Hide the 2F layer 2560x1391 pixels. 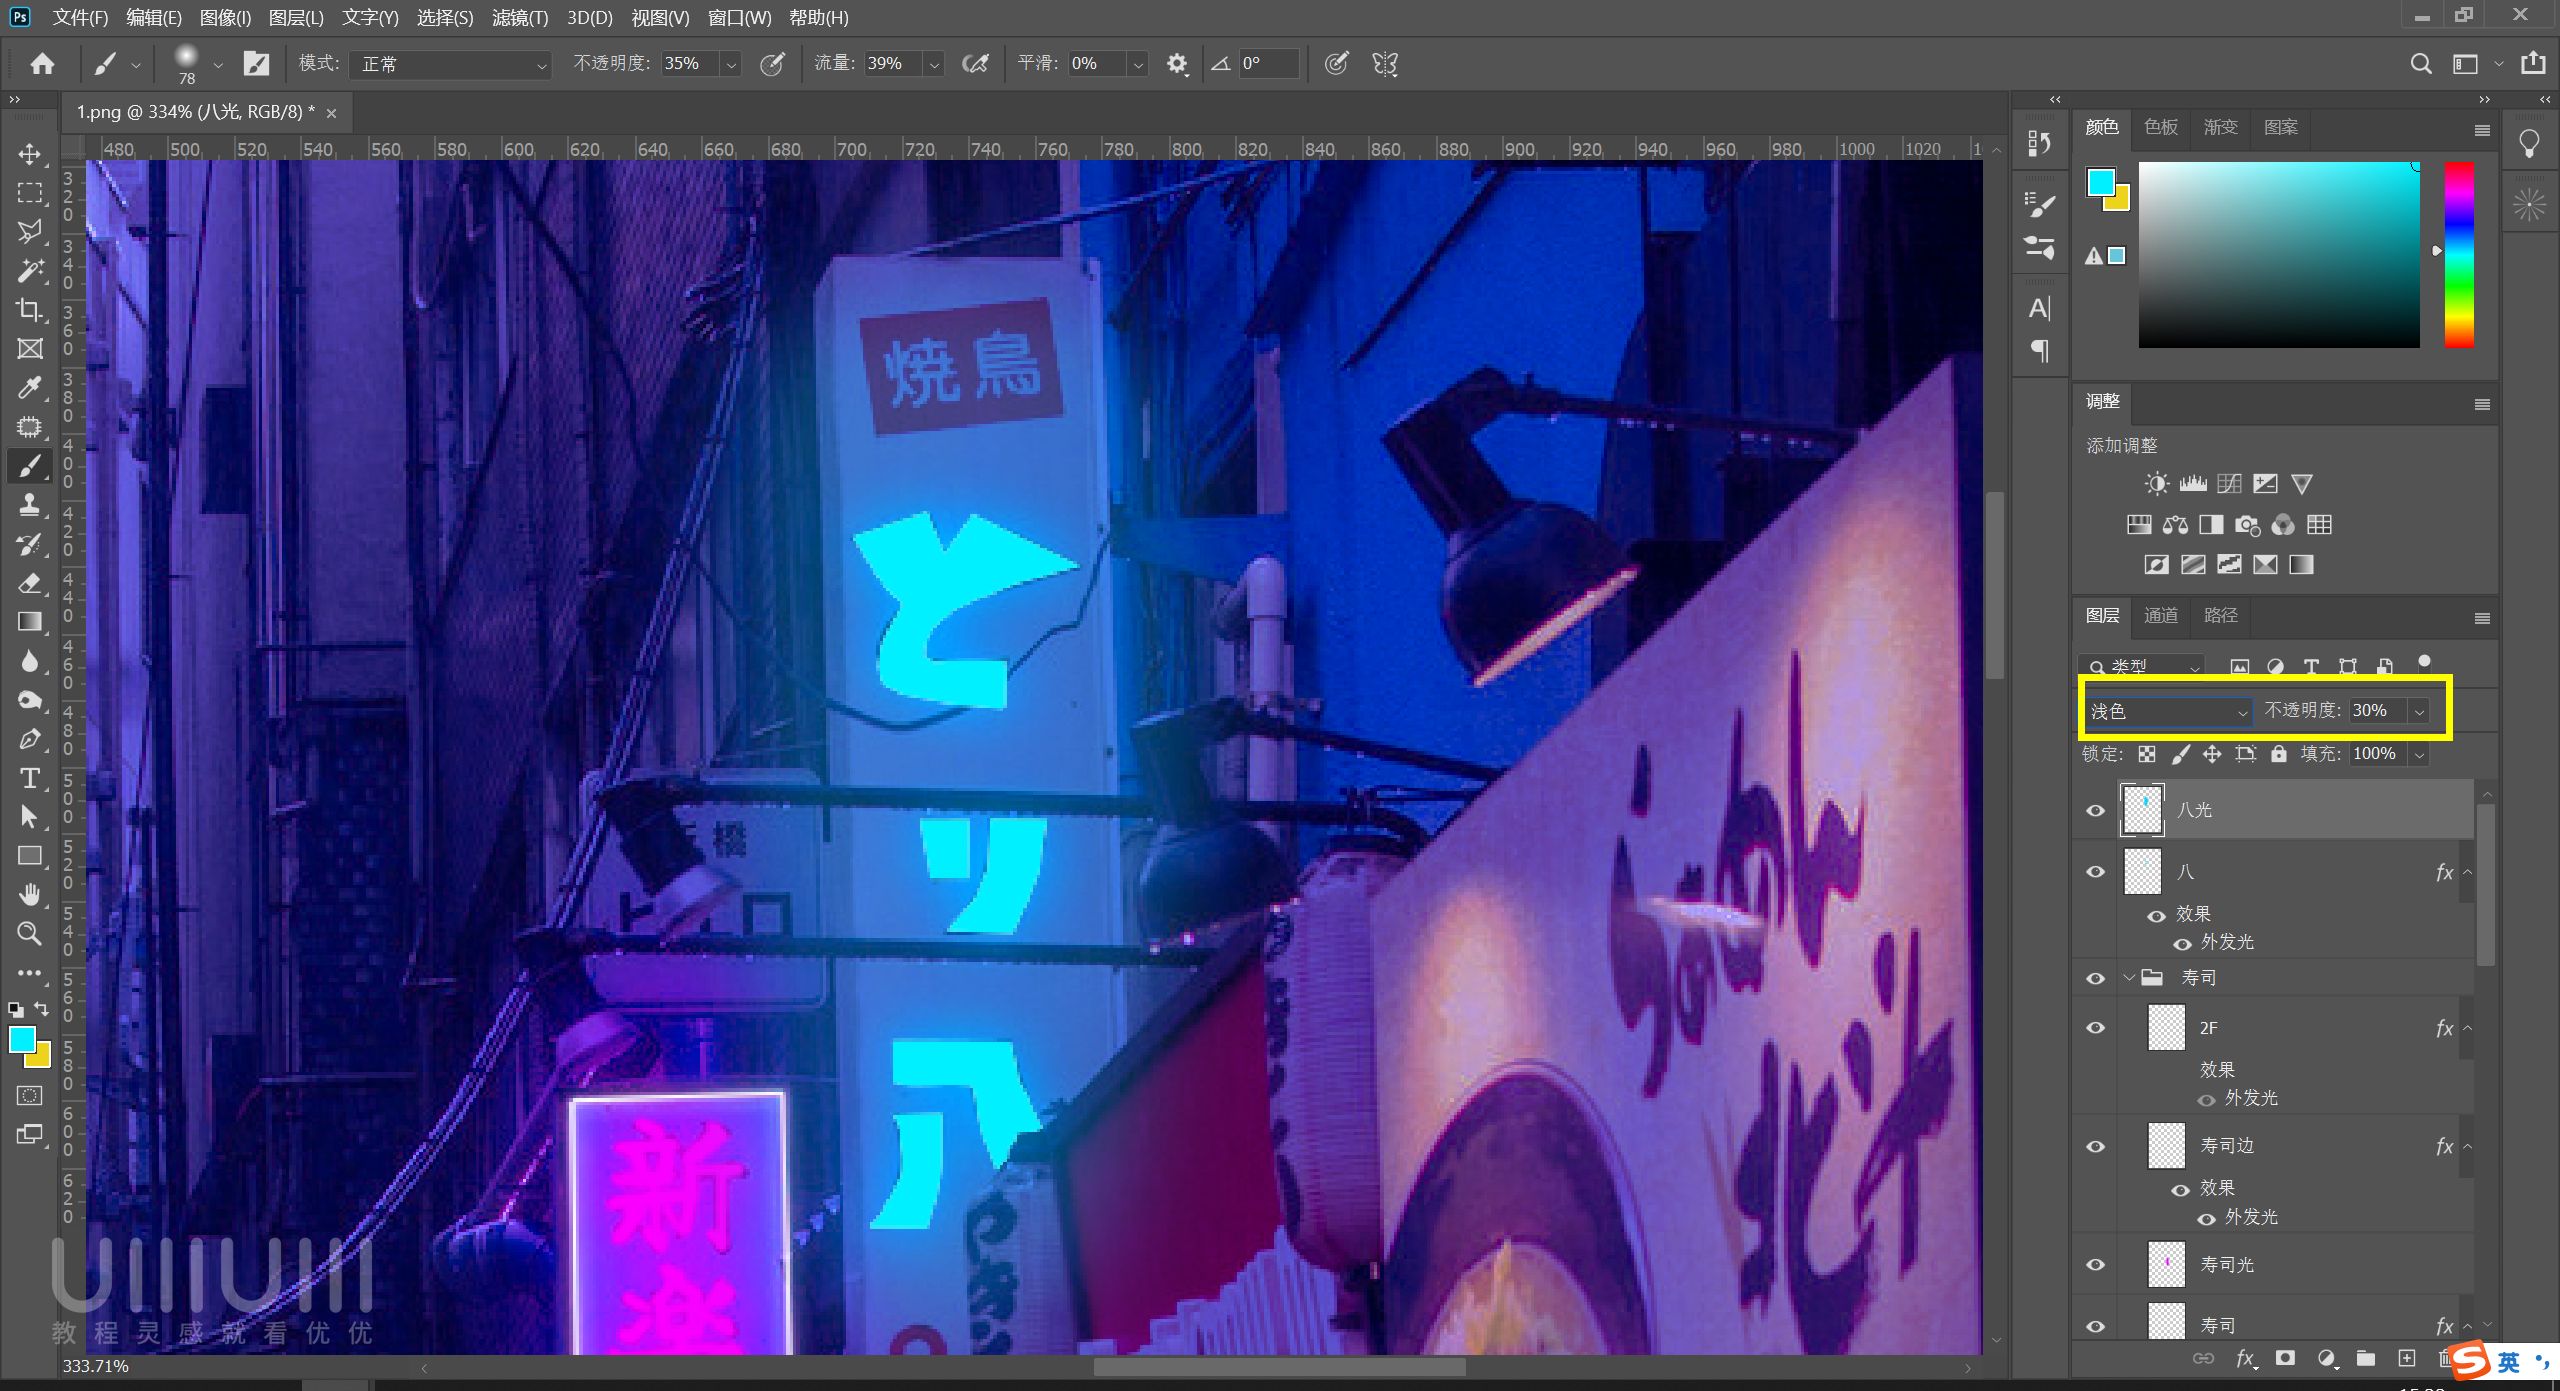point(2096,1028)
